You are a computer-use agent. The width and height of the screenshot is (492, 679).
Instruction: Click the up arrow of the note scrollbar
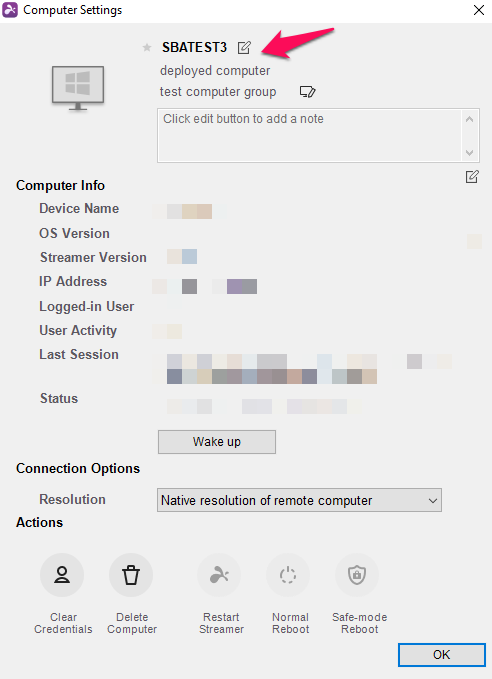point(469,119)
